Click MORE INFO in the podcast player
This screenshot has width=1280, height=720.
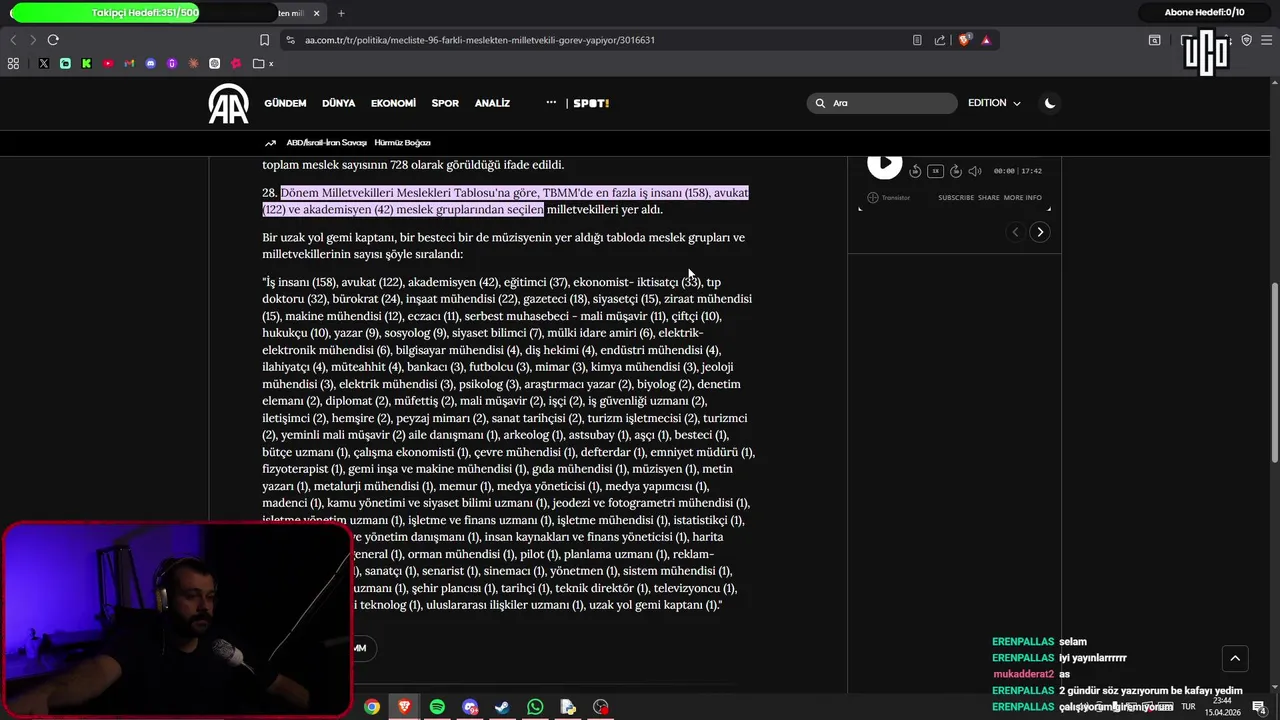coord(1023,197)
